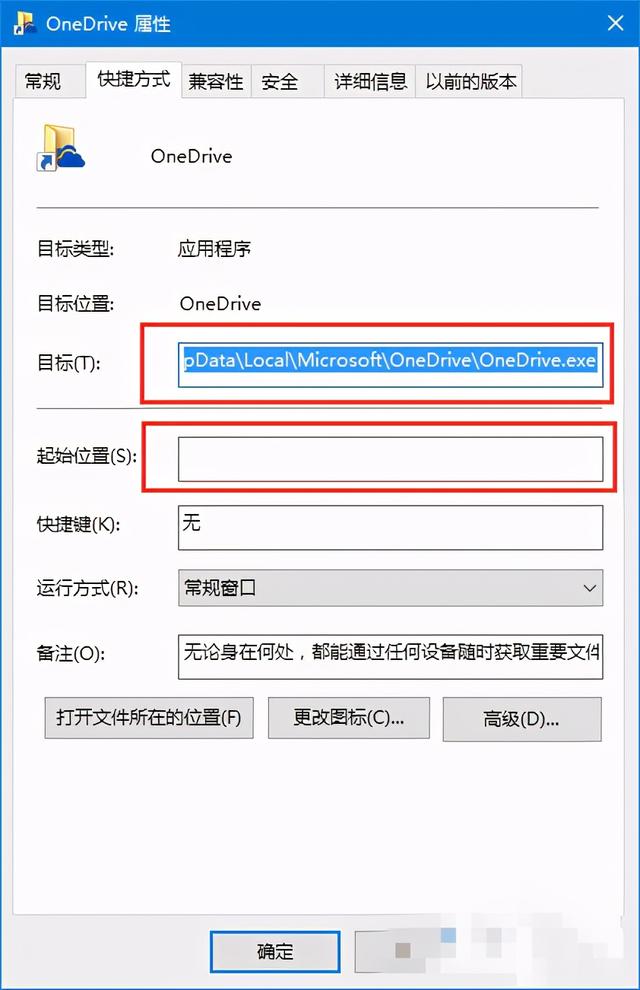The height and width of the screenshot is (990, 640).
Task: Expand the 运行方式 常规窗口 dropdown
Action: [x=390, y=588]
